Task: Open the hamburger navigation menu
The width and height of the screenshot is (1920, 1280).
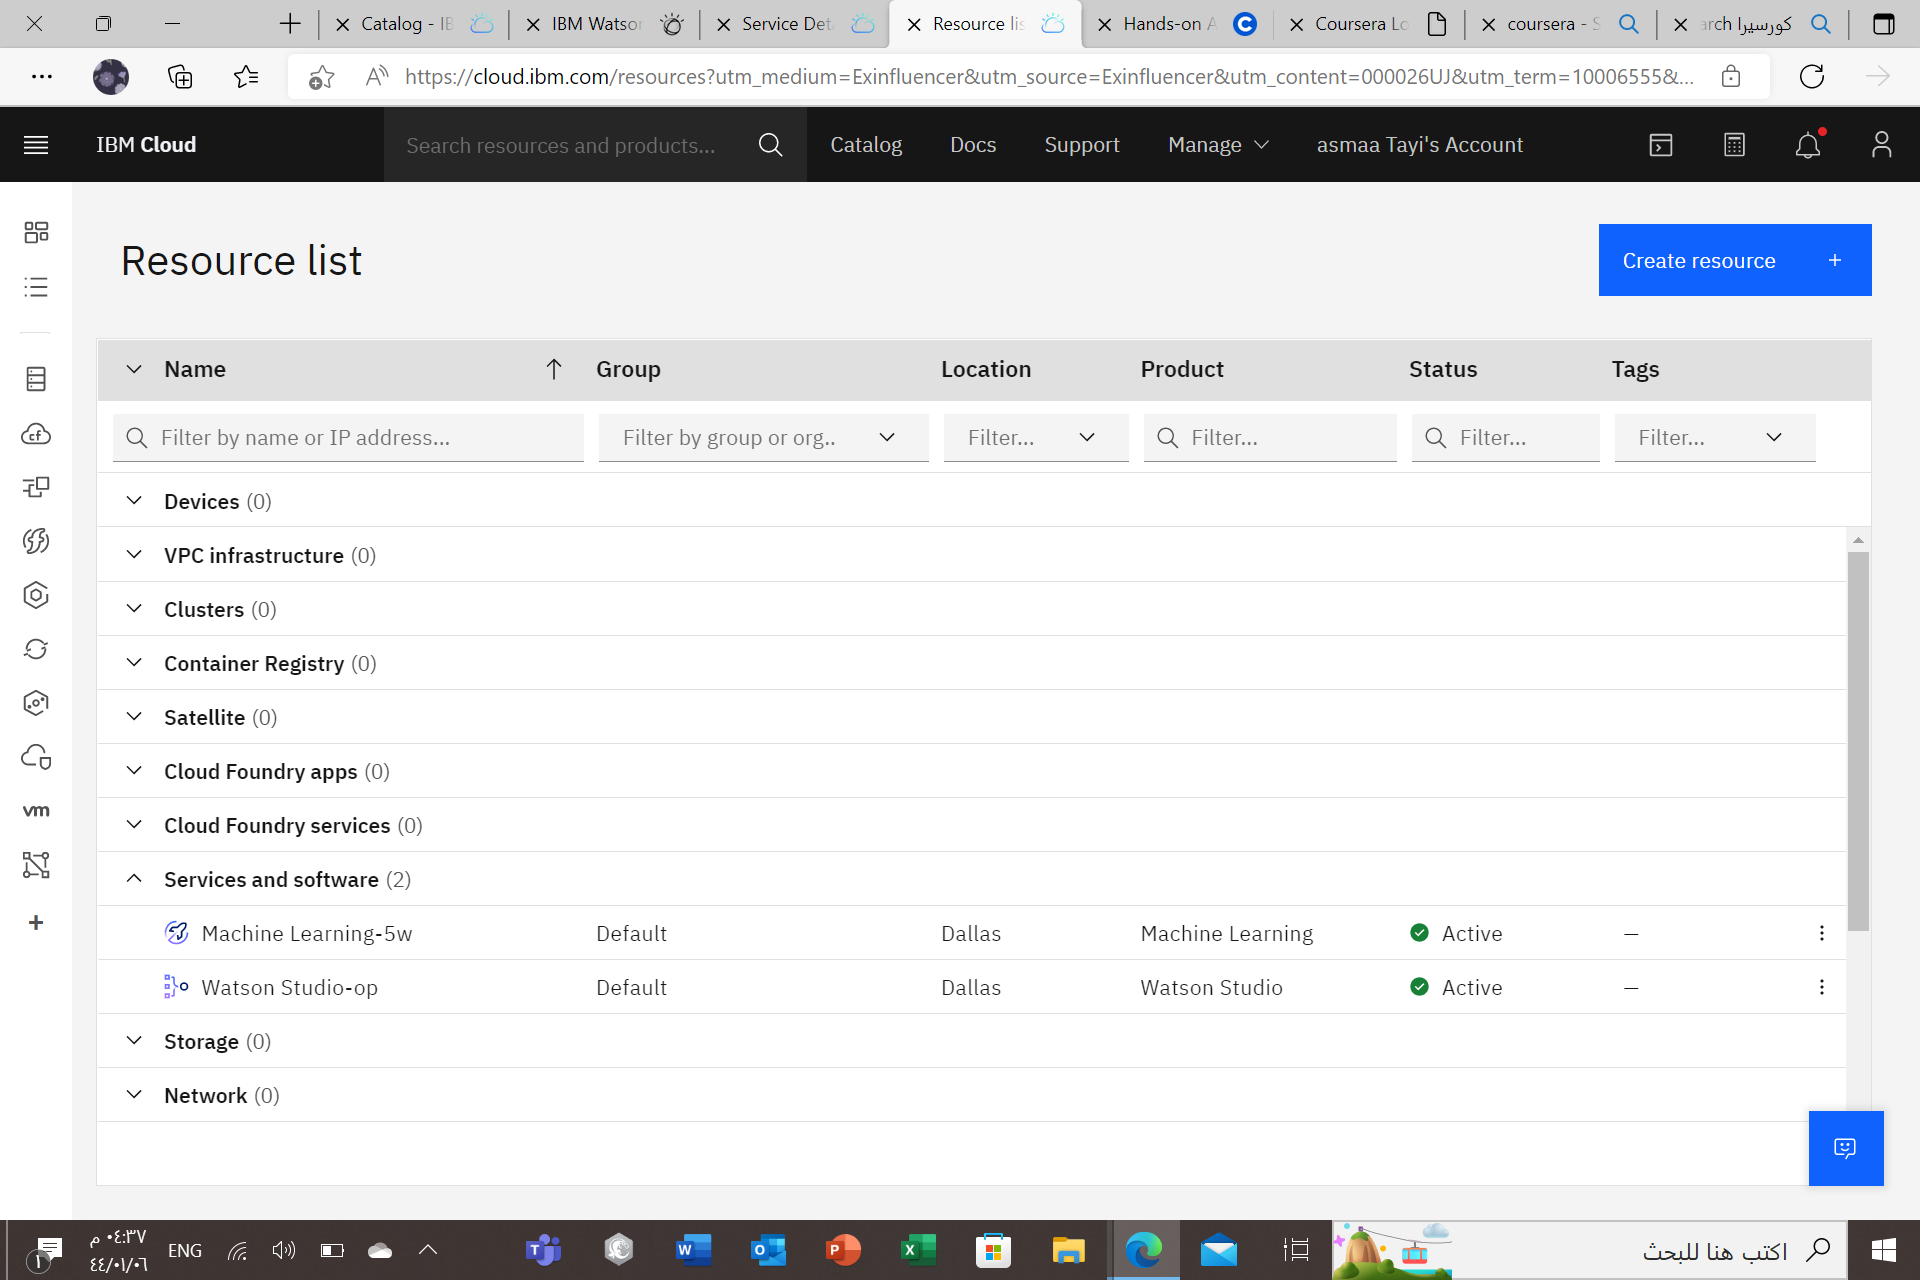Action: tap(36, 144)
